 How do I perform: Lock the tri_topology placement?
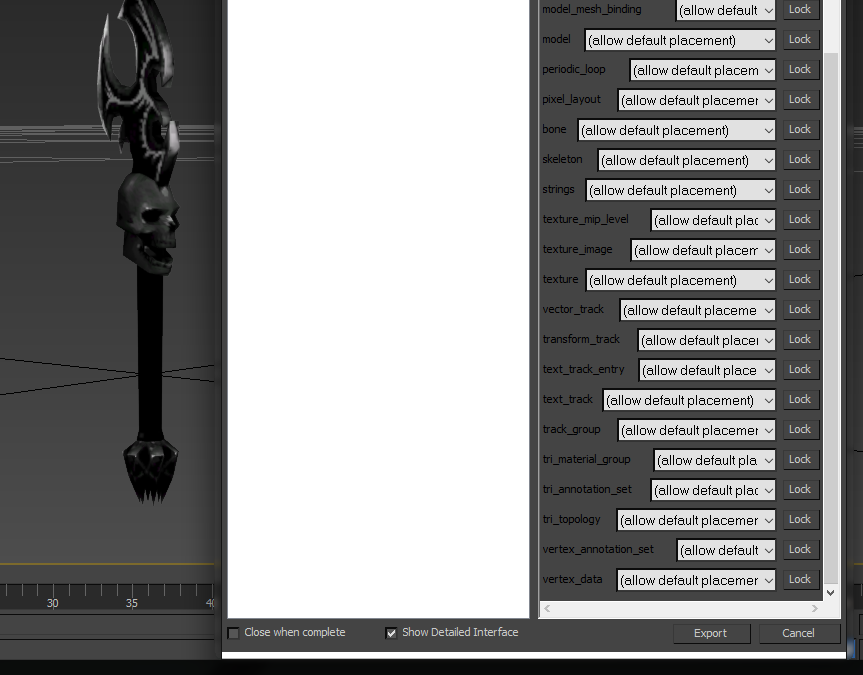click(800, 520)
